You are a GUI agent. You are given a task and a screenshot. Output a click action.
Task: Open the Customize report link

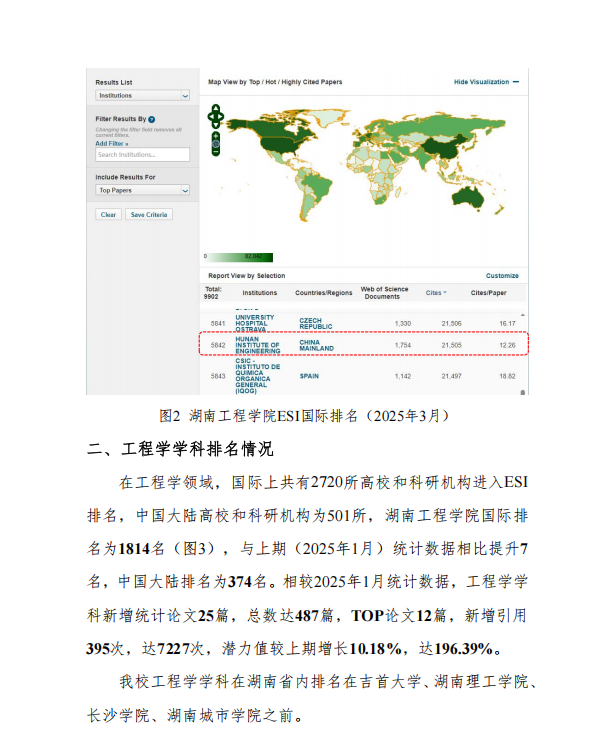(502, 275)
